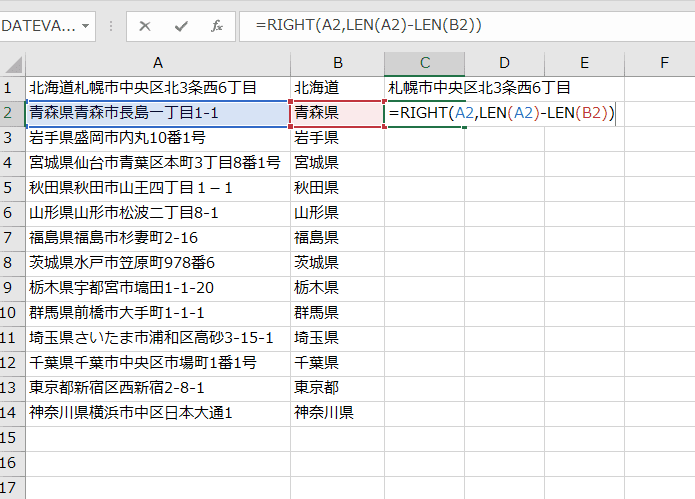Click cell B2 containing 青森県
Screen dimensions: 695x499
(337, 113)
